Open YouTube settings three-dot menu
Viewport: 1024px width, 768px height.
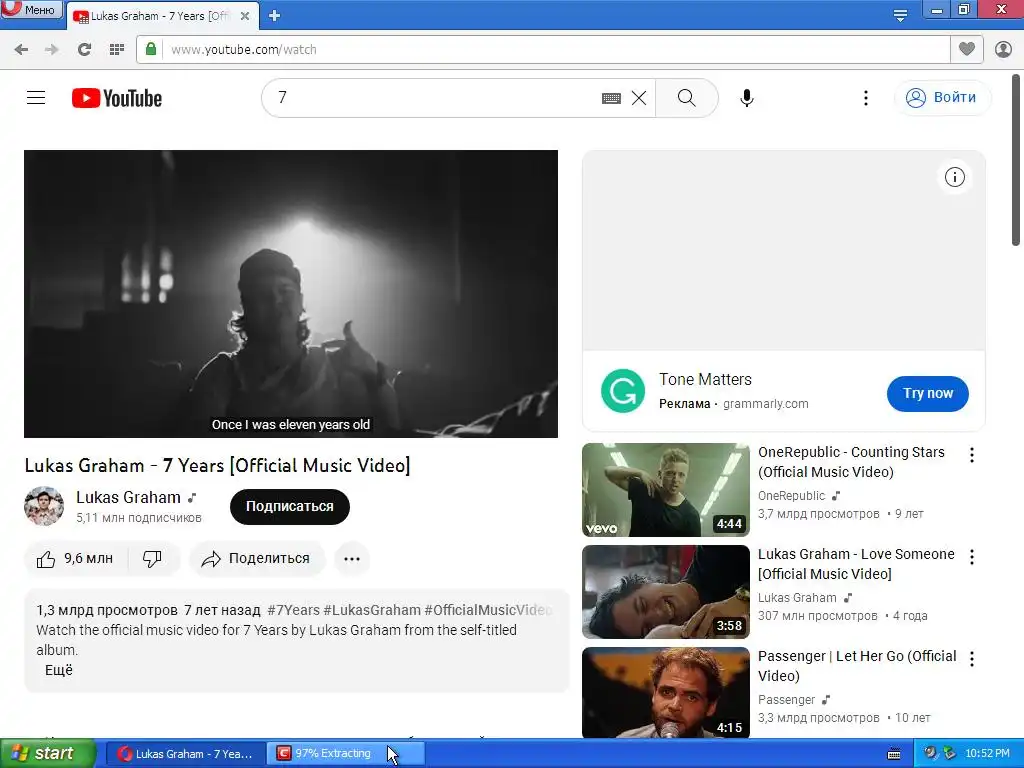point(866,98)
